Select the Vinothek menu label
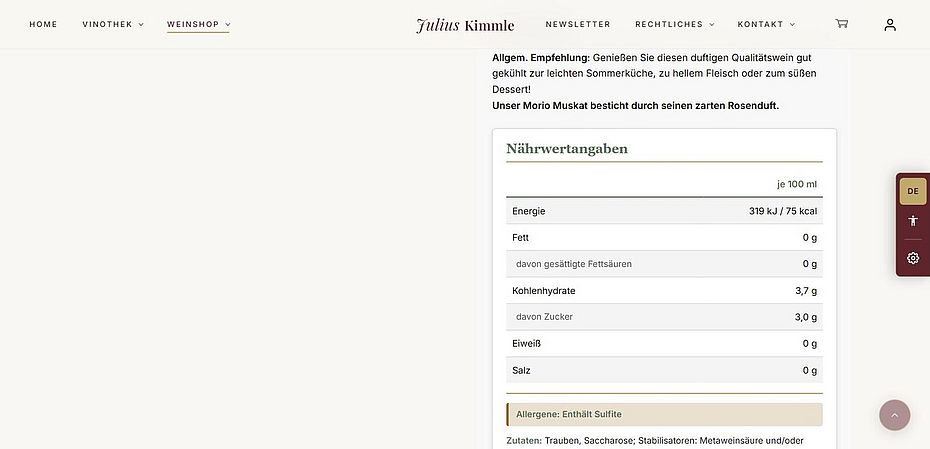Screen dimensions: 930x449 [x=107, y=24]
